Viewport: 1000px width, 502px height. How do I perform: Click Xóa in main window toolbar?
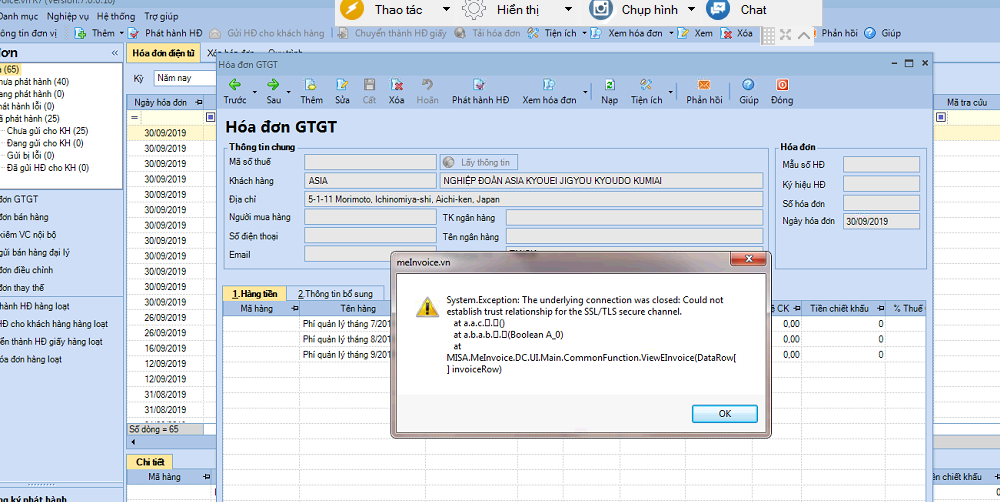point(737,33)
